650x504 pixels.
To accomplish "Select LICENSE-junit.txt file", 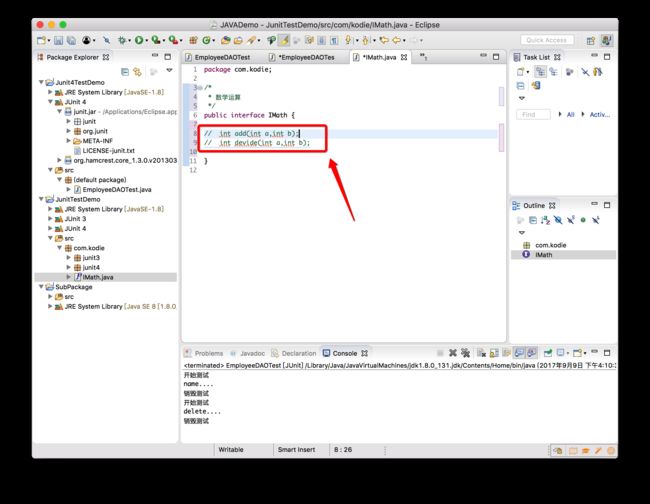I will pyautogui.click(x=104, y=150).
